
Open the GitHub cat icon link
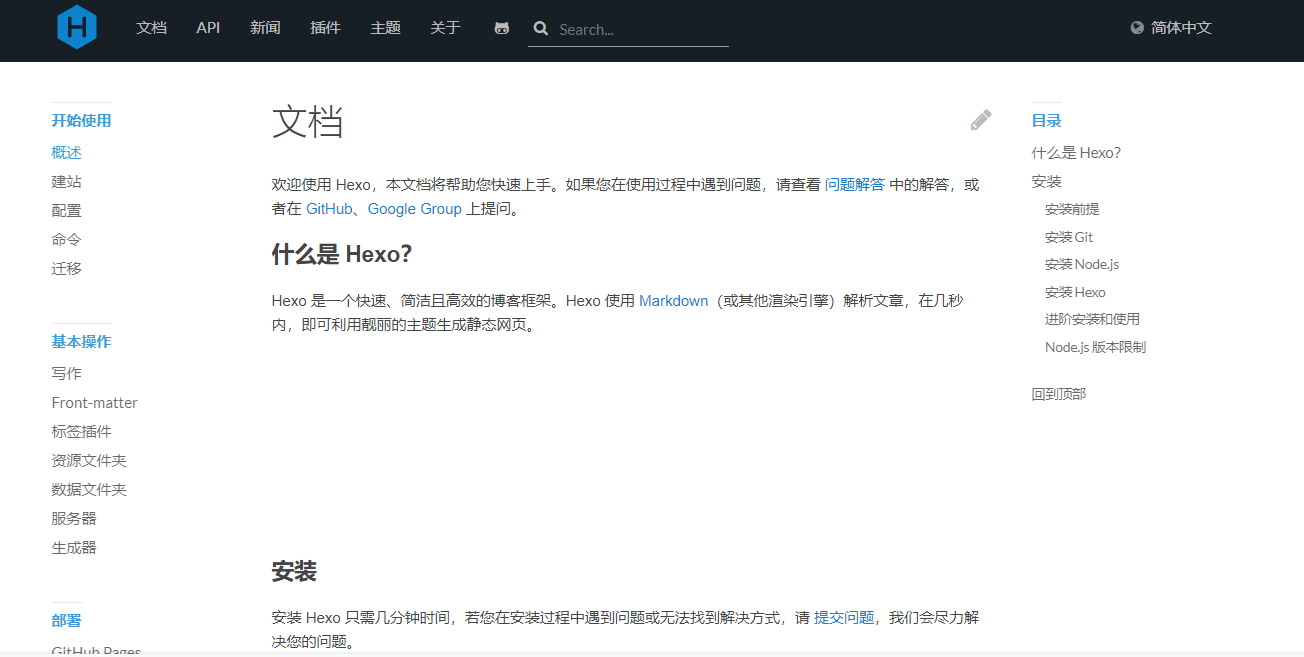tap(502, 28)
